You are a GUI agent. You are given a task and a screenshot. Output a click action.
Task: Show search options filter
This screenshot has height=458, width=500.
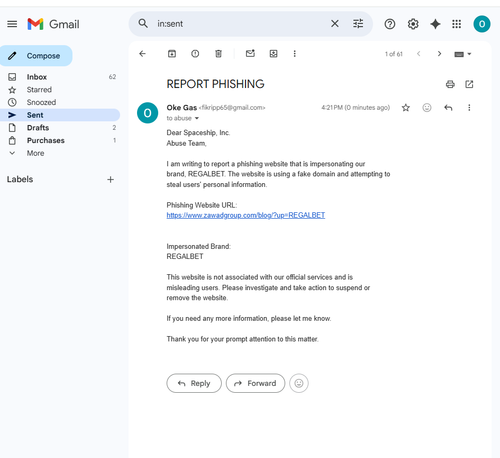coord(358,24)
